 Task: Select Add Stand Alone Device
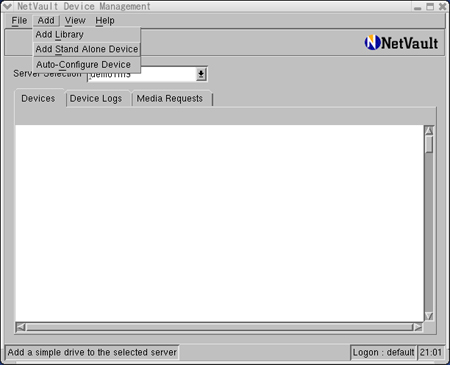87,49
